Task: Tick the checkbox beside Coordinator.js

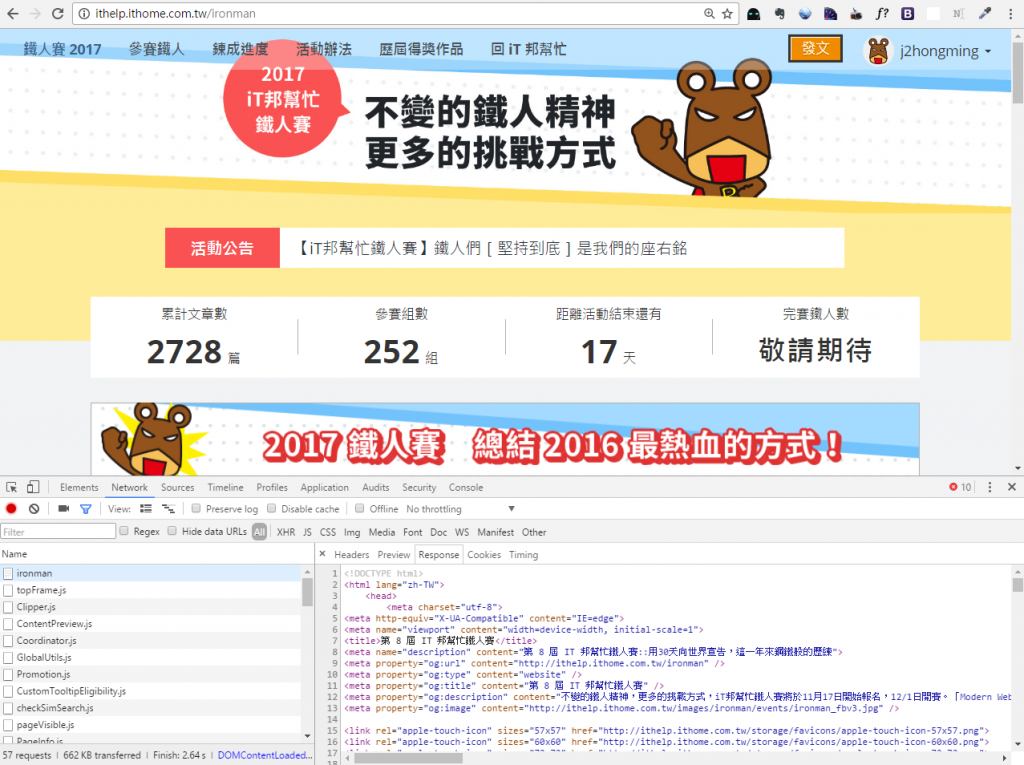Action: [8, 641]
